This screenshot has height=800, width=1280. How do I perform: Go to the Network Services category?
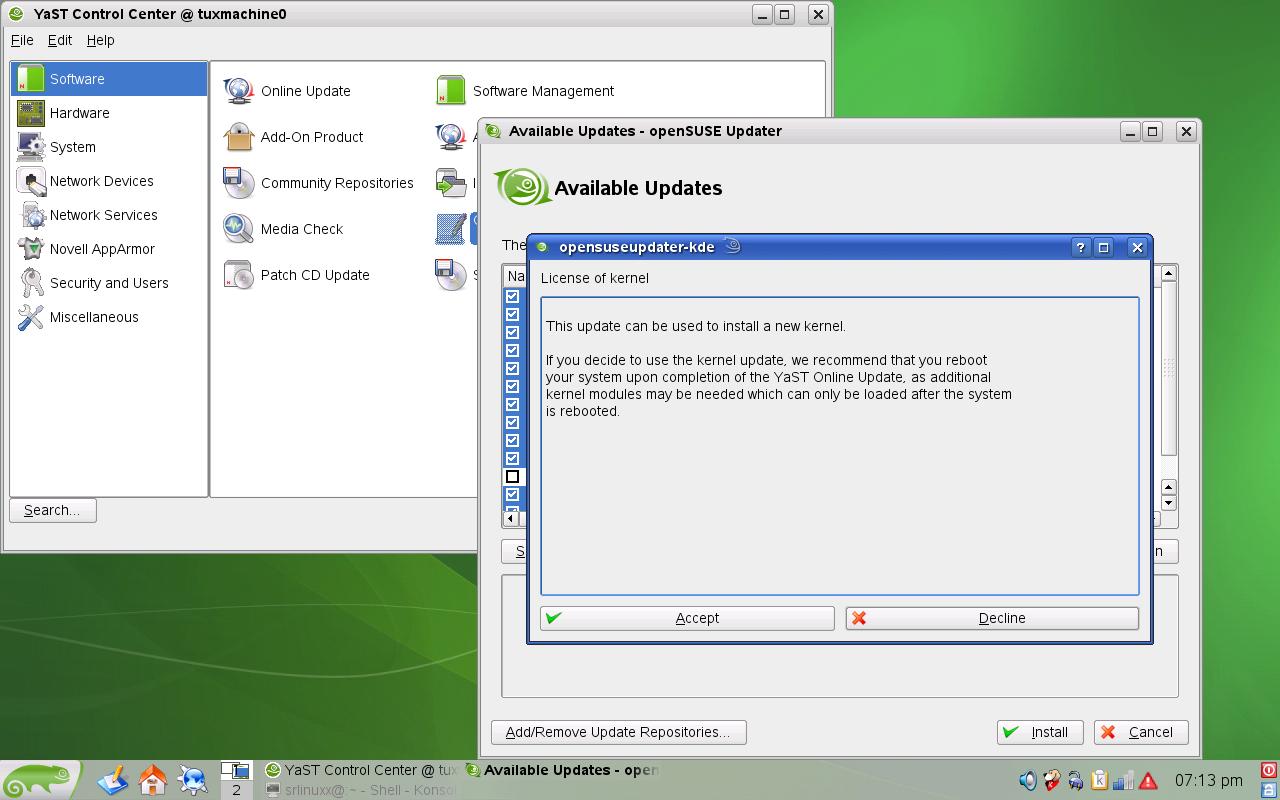click(x=109, y=215)
